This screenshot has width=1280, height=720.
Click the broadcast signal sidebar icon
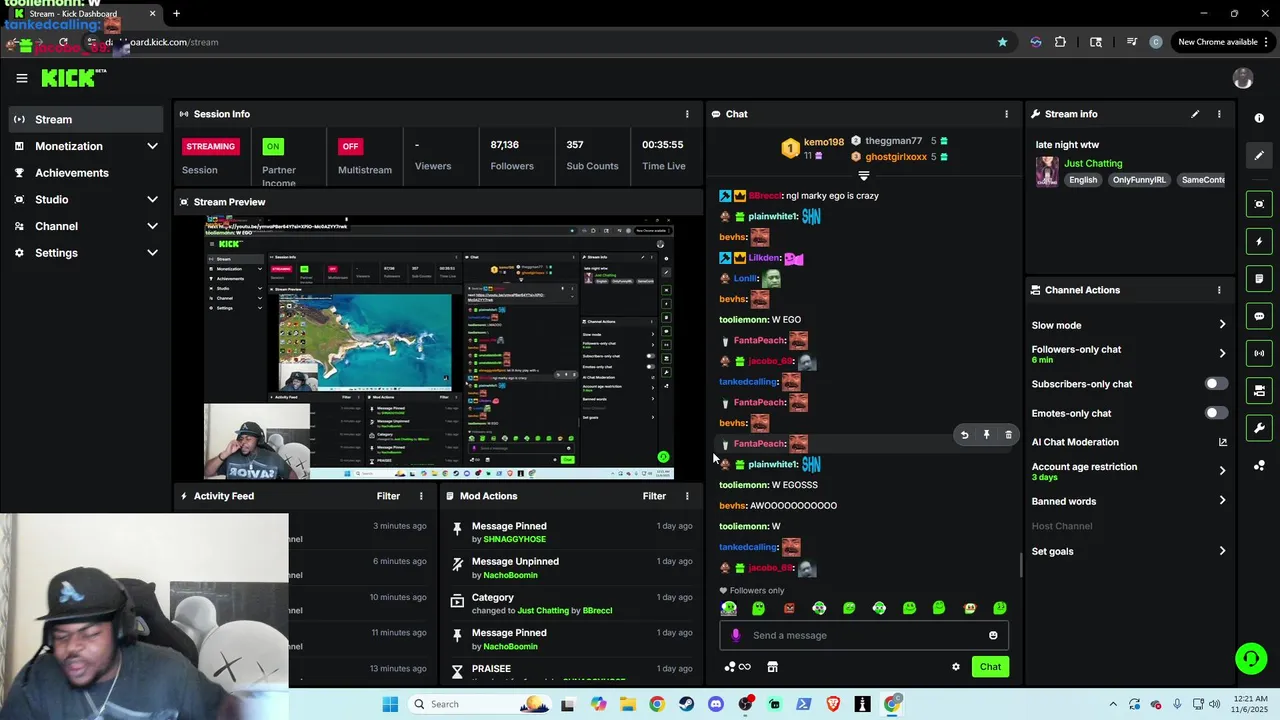pos(1259,353)
